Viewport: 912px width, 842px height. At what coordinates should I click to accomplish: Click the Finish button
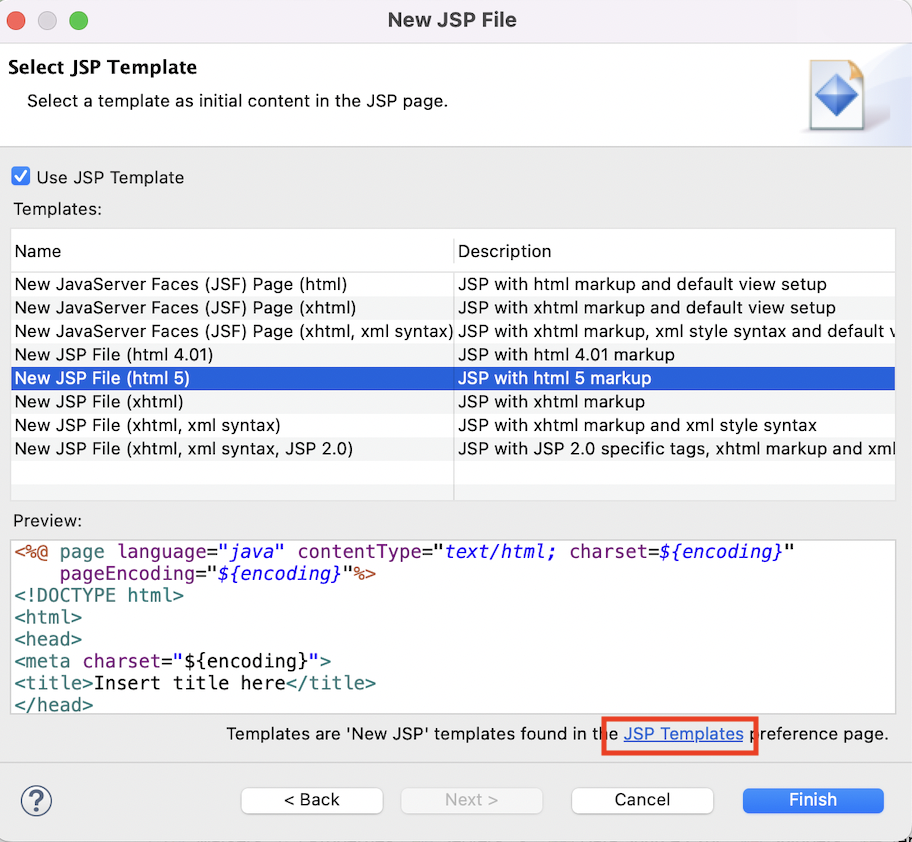[x=813, y=800]
